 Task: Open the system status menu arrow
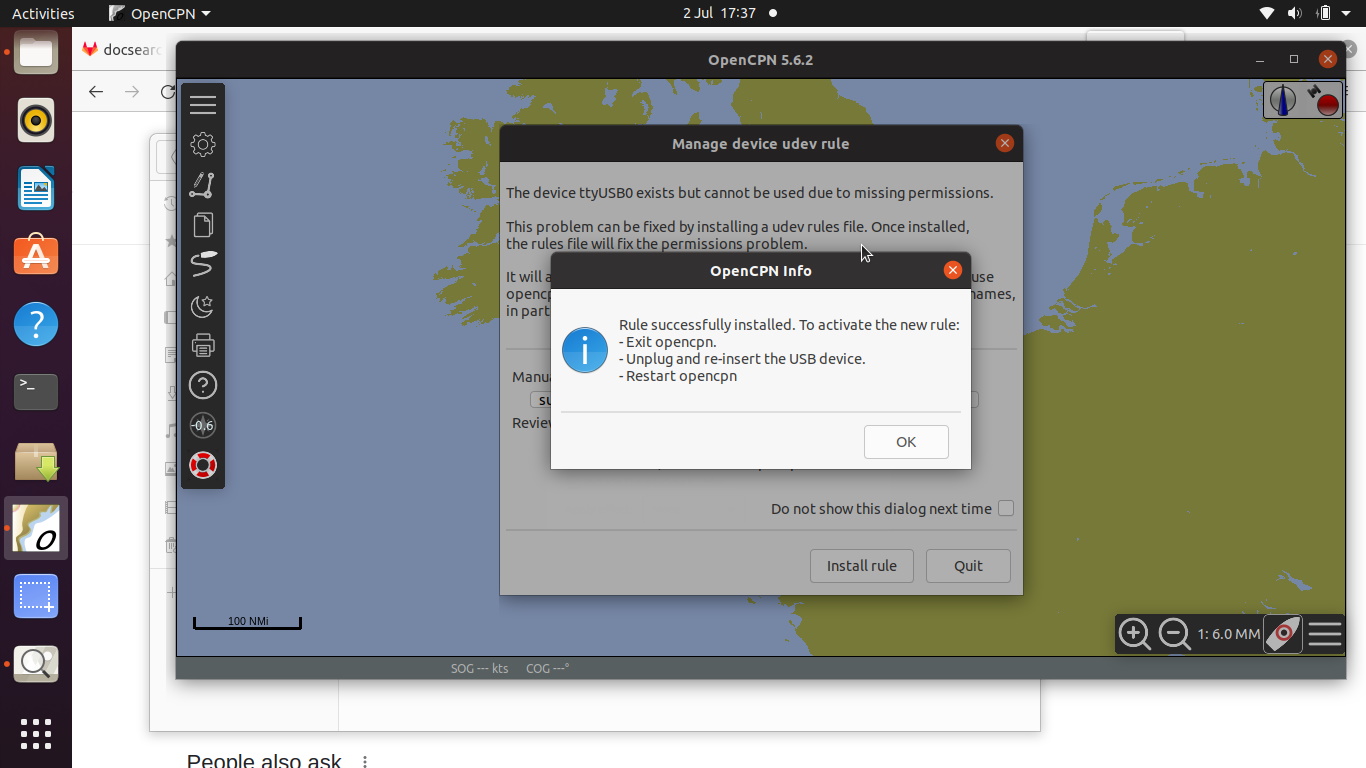coord(1349,14)
